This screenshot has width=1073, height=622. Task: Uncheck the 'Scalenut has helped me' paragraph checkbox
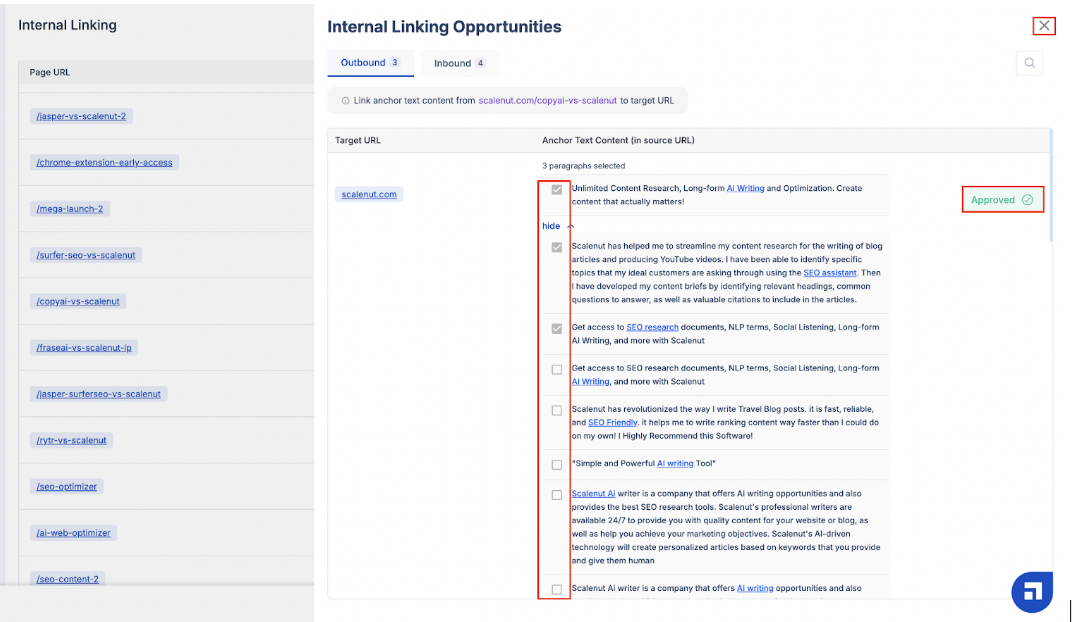pyautogui.click(x=557, y=247)
